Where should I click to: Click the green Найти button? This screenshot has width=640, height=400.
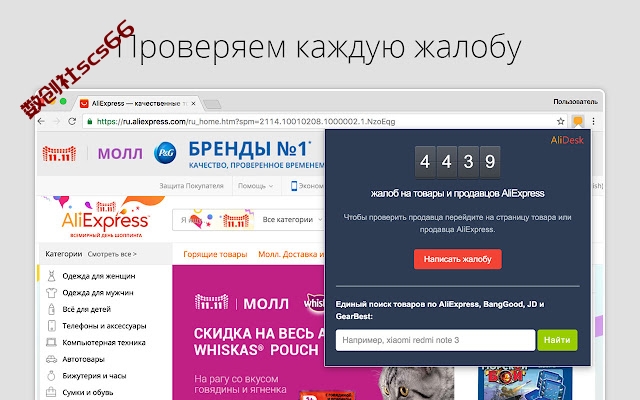(x=557, y=340)
